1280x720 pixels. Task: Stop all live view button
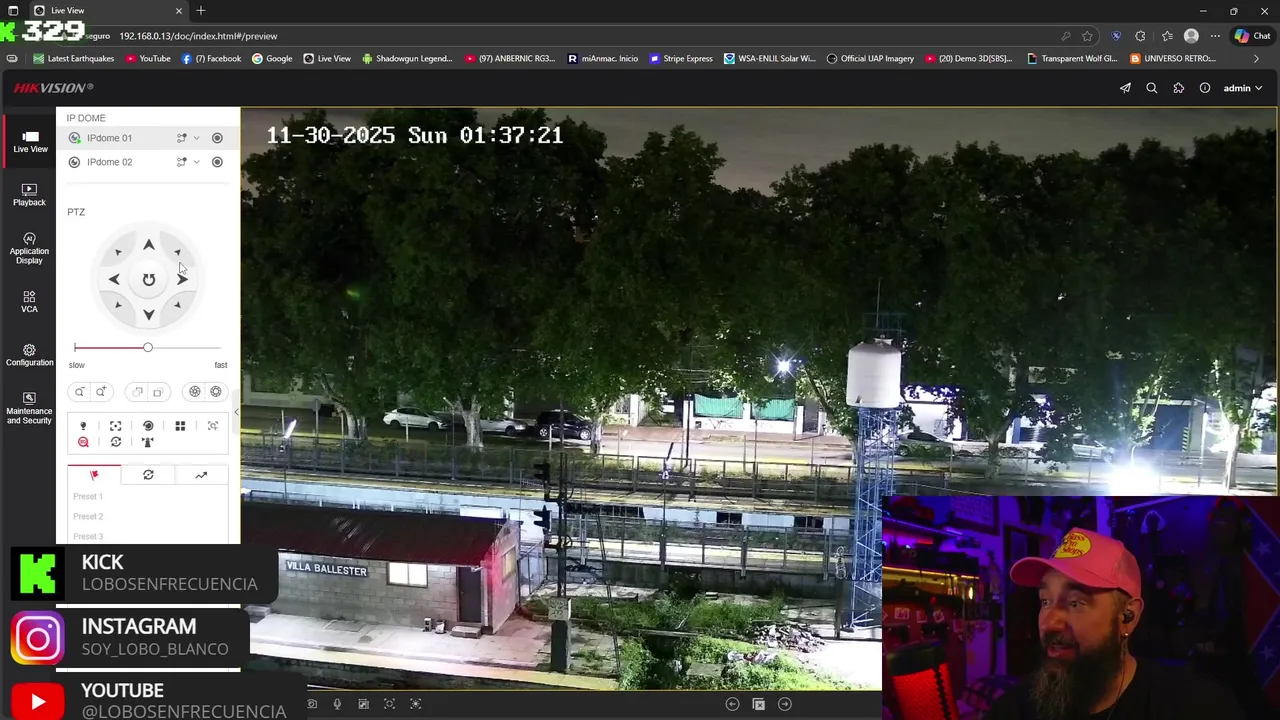758,704
